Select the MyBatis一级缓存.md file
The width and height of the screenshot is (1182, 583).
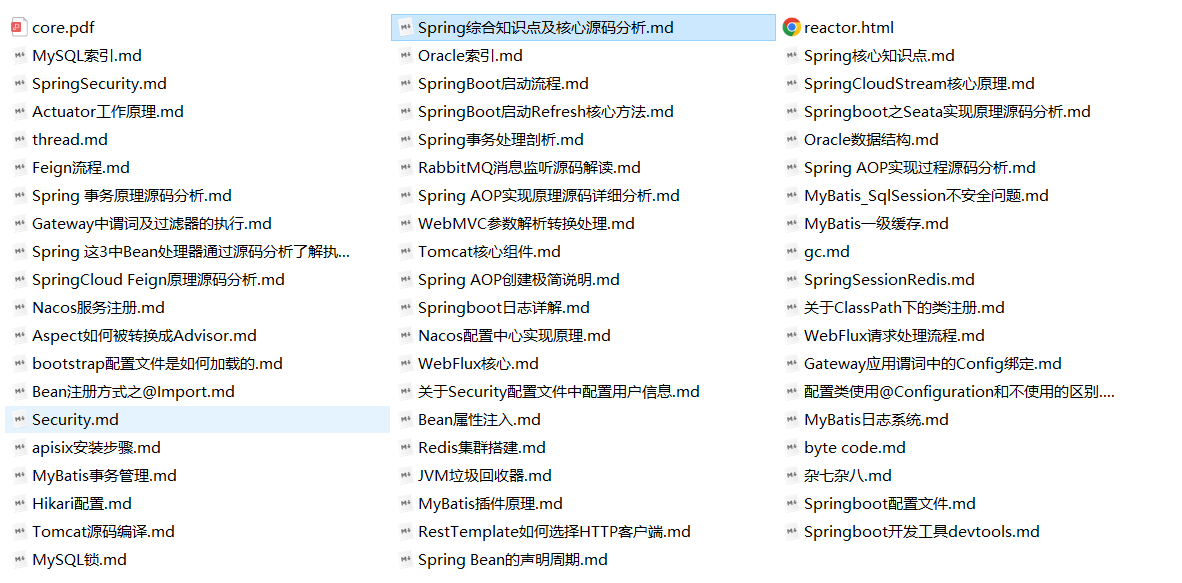(x=880, y=223)
